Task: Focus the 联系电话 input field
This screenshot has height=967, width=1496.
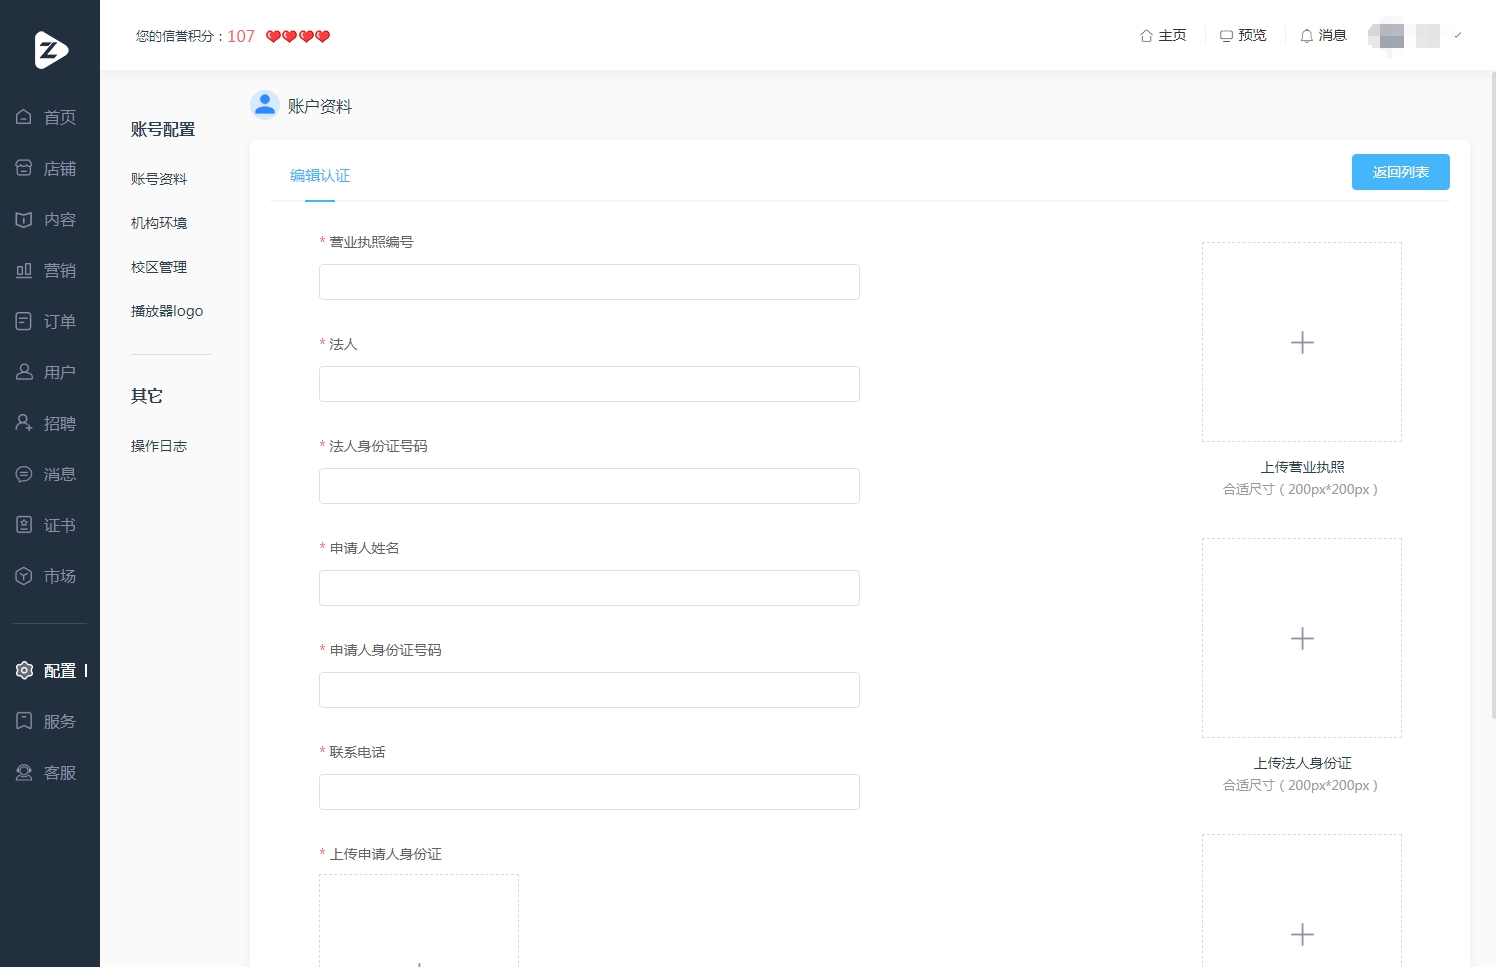Action: click(589, 792)
